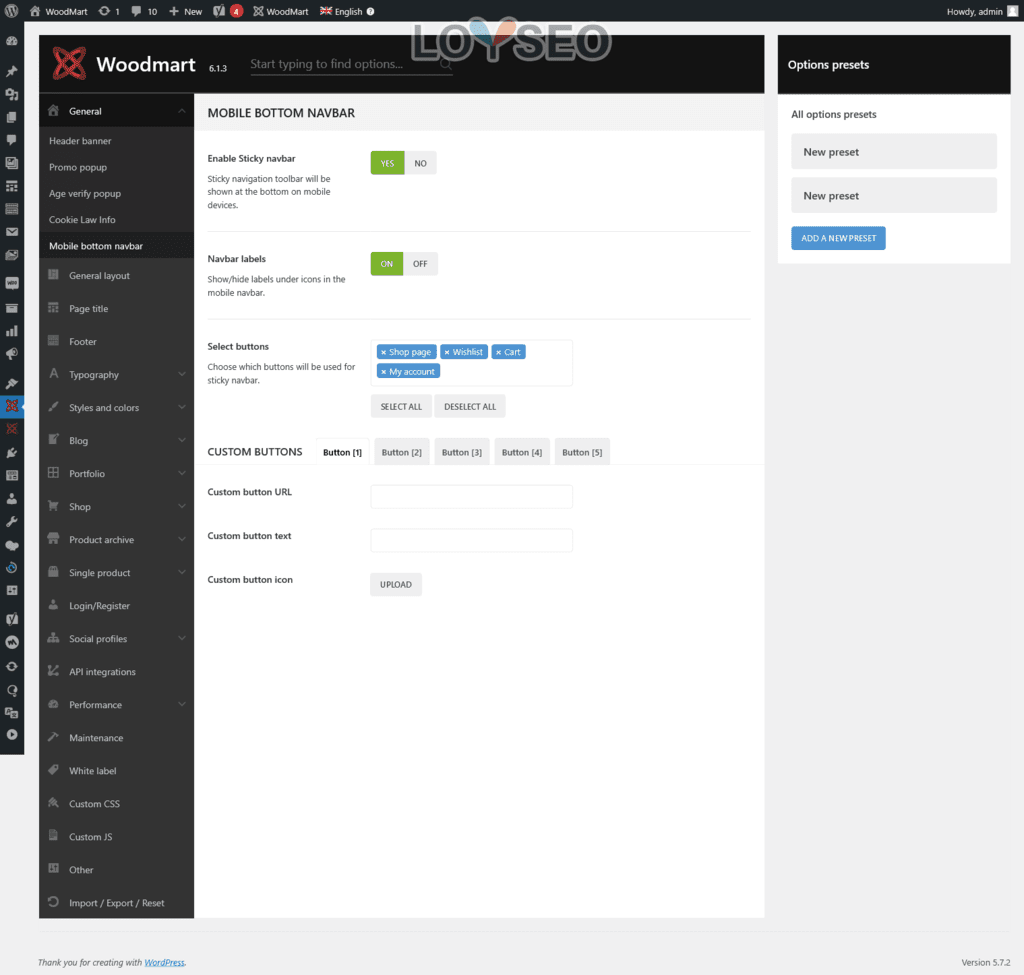This screenshot has width=1024, height=975.
Task: Expand the Product archive section
Action: pyautogui.click(x=182, y=539)
